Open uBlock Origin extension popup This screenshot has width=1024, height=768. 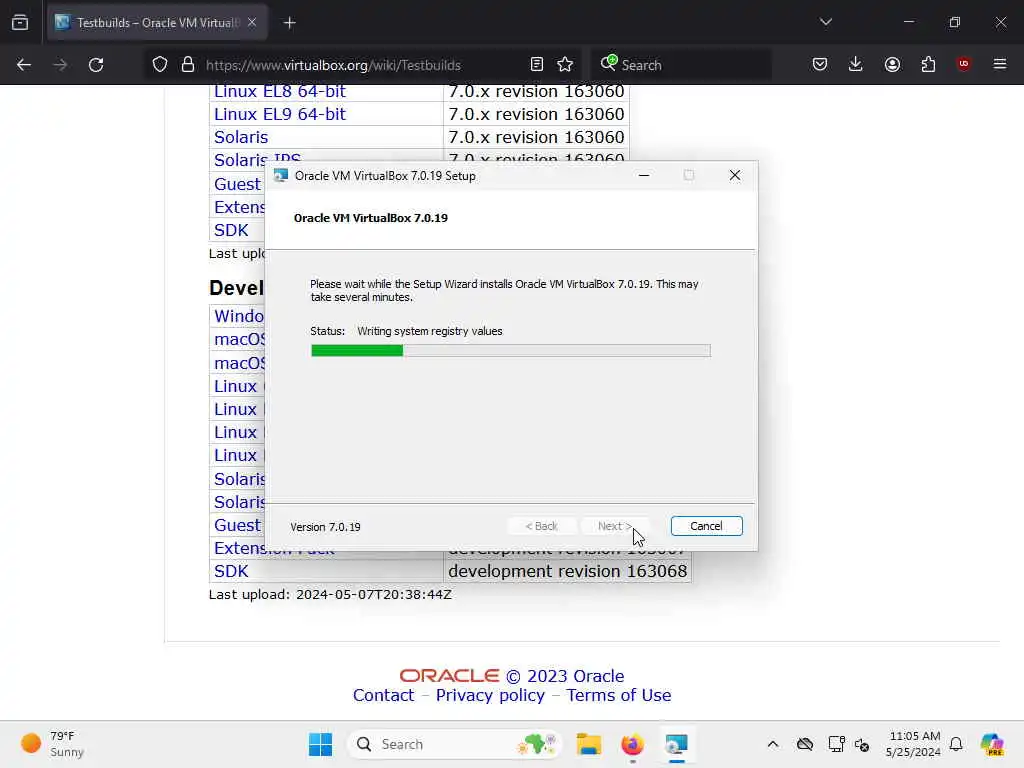coord(963,64)
